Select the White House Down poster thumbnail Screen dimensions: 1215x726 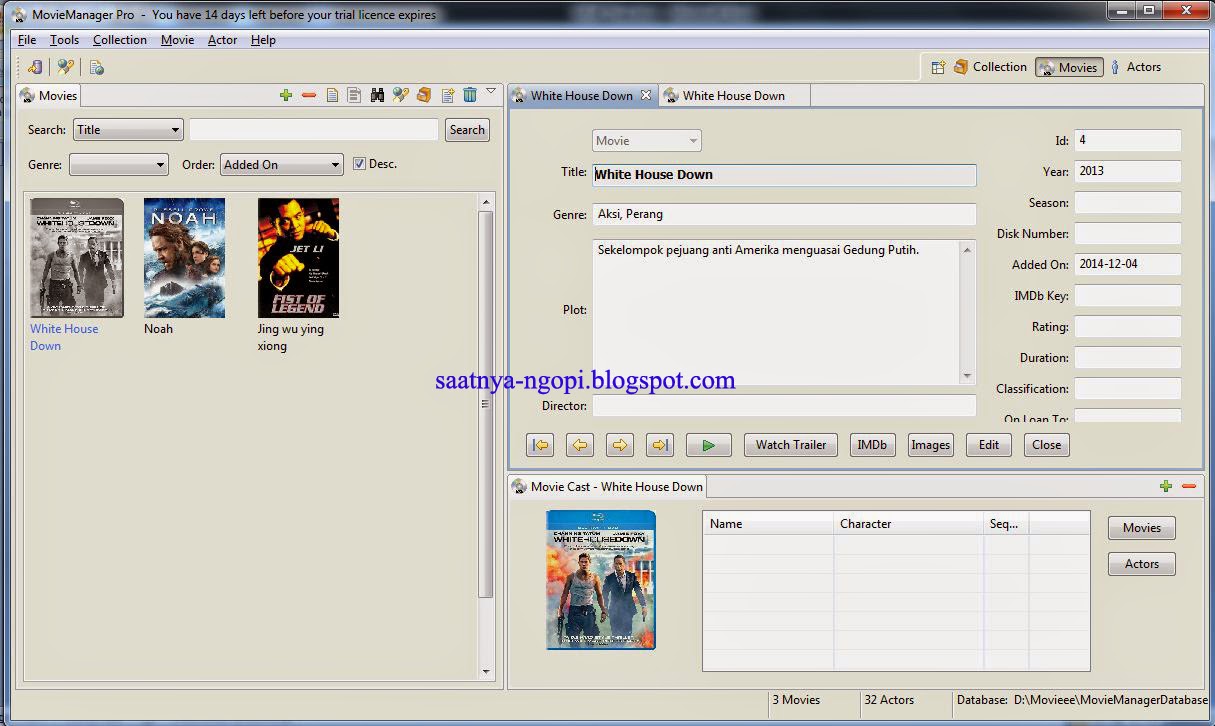click(77, 258)
